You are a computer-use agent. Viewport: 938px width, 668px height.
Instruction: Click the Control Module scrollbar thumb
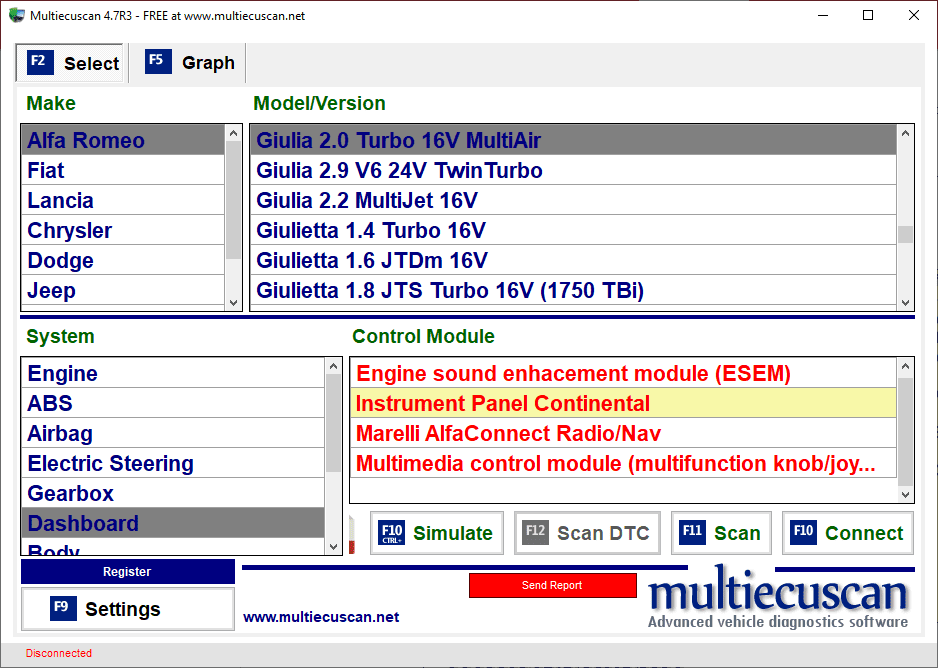click(x=906, y=431)
